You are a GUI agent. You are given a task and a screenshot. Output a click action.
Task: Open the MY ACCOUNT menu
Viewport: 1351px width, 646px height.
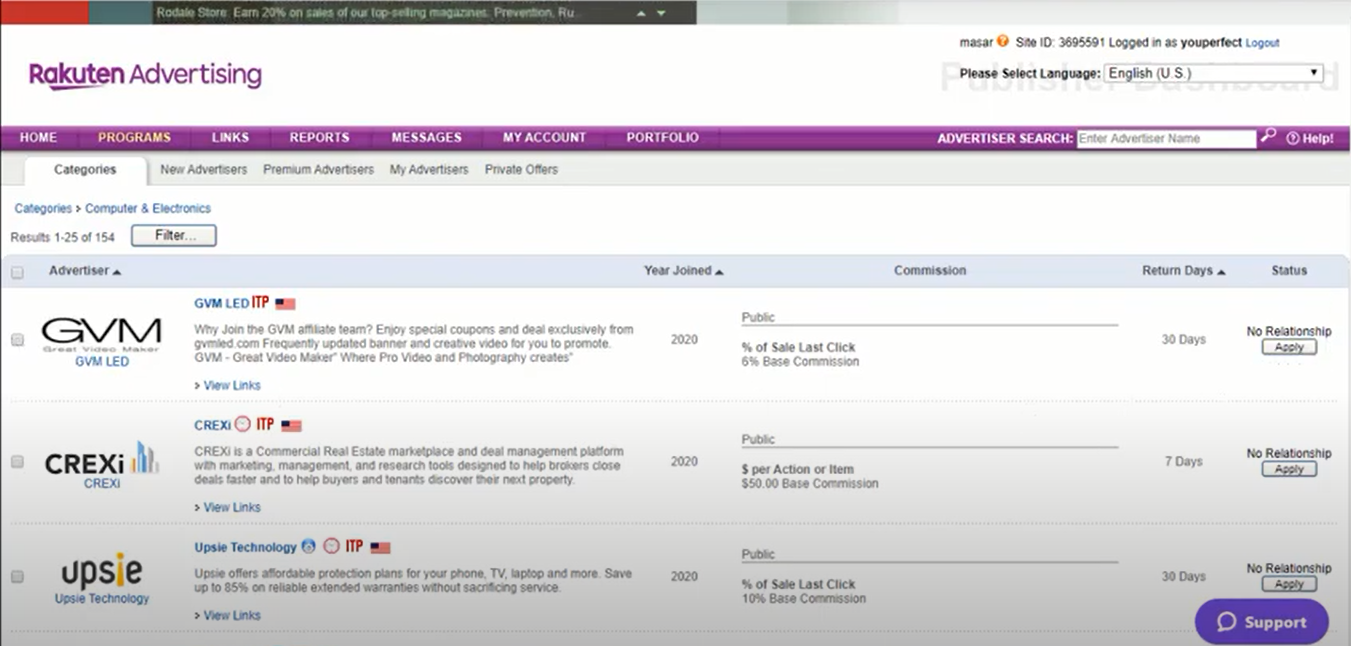pos(544,138)
